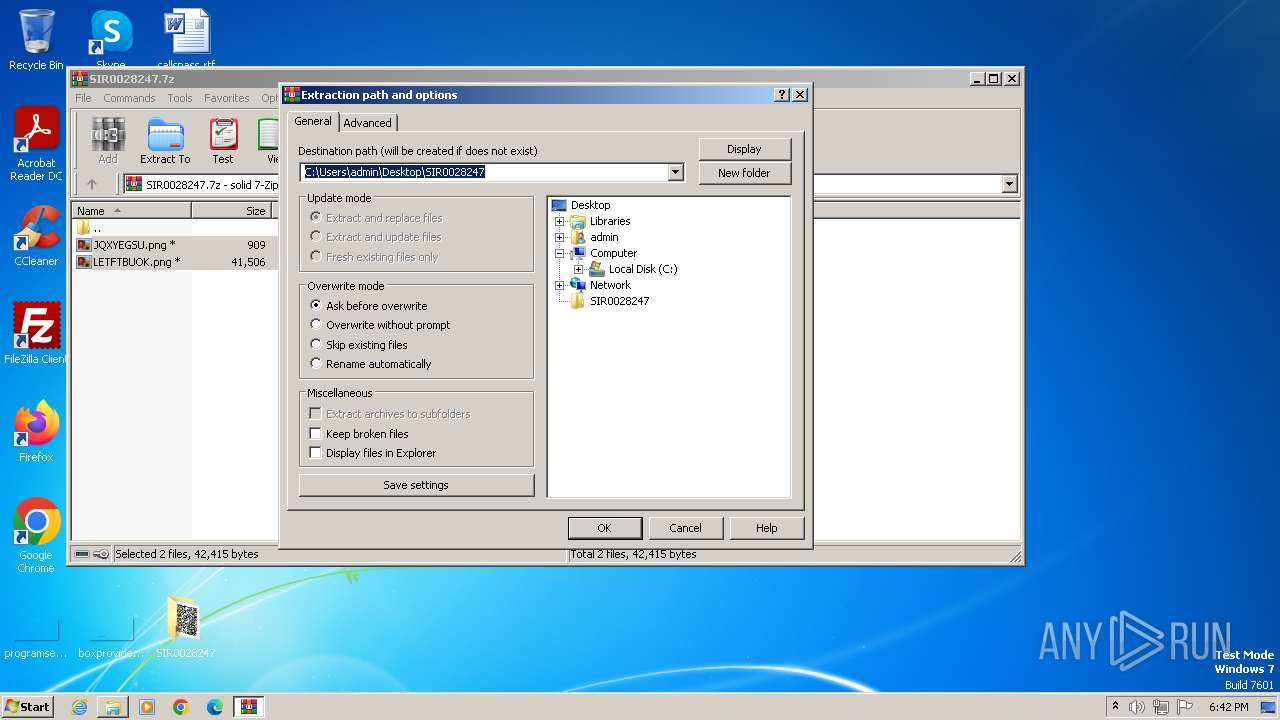Click the Extract To toolbar icon
Image resolution: width=1280 pixels, height=720 pixels.
165,140
